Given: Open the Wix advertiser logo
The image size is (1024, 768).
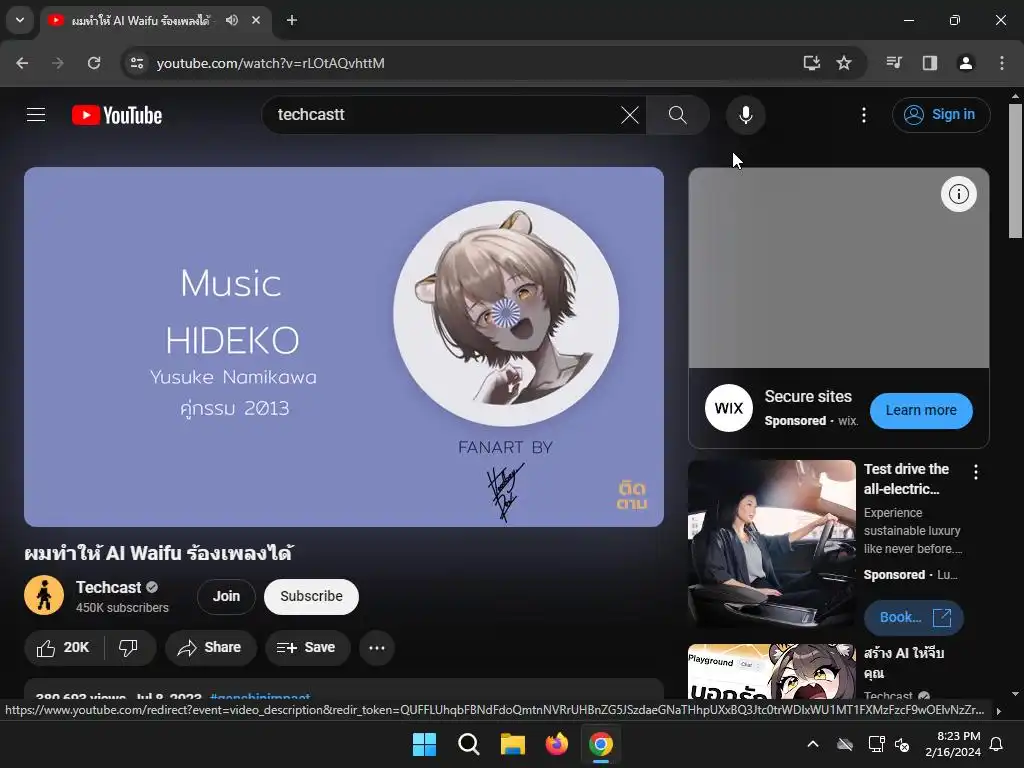Looking at the screenshot, I should (x=729, y=408).
